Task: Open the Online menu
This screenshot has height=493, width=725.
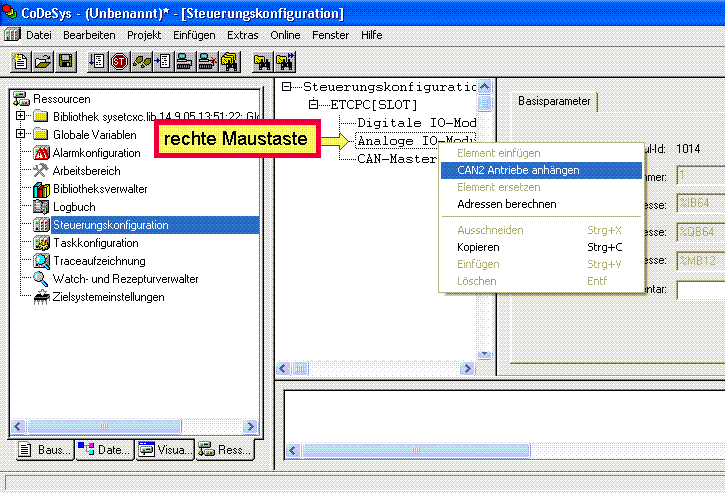Action: point(285,35)
